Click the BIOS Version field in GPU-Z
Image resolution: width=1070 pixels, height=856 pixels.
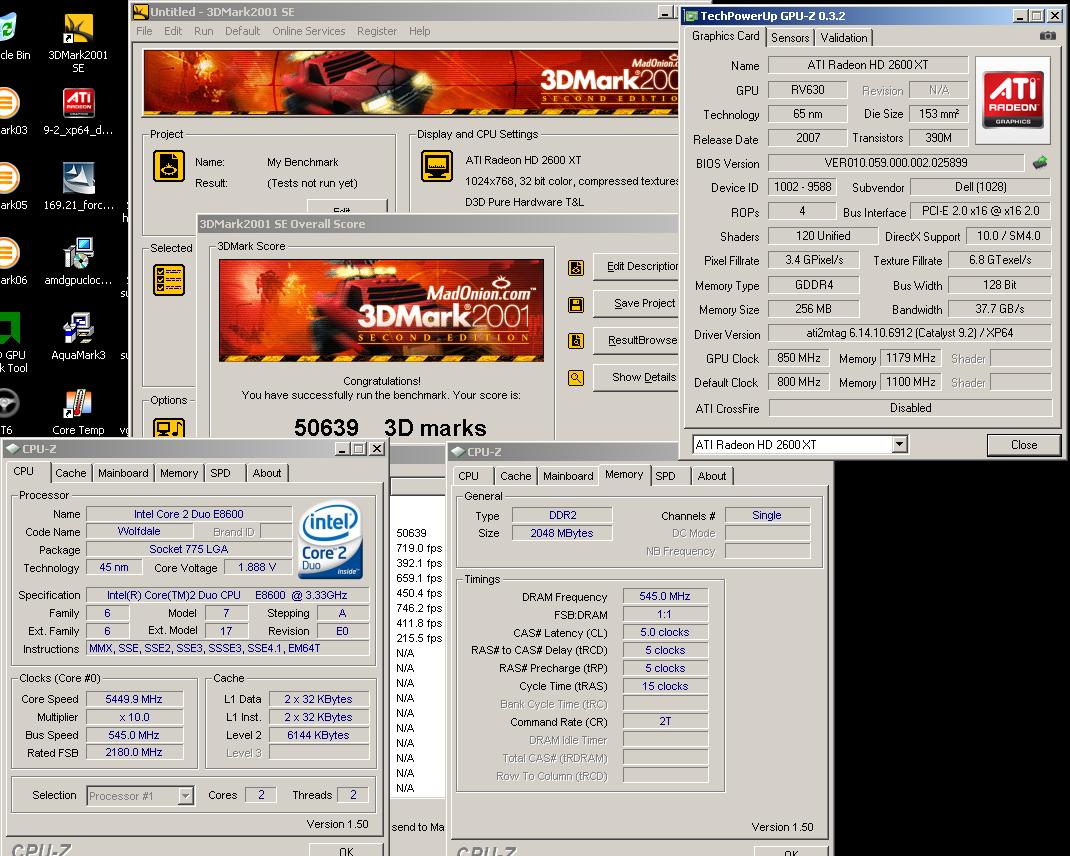pyautogui.click(x=895, y=162)
